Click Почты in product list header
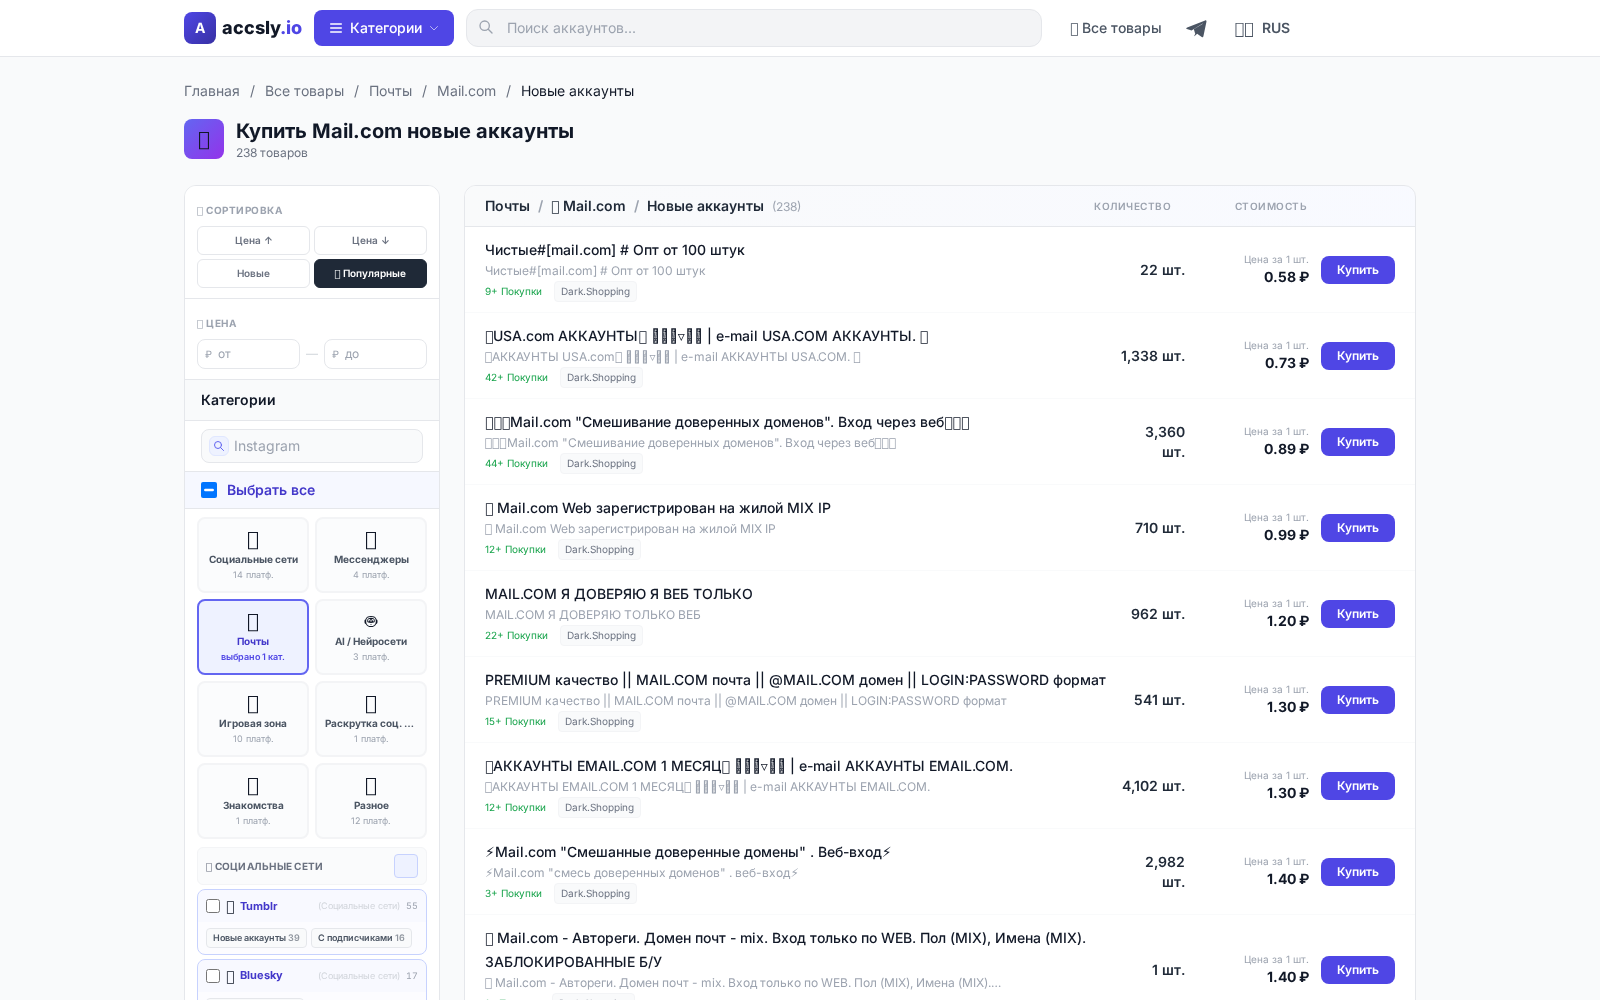 [x=507, y=206]
